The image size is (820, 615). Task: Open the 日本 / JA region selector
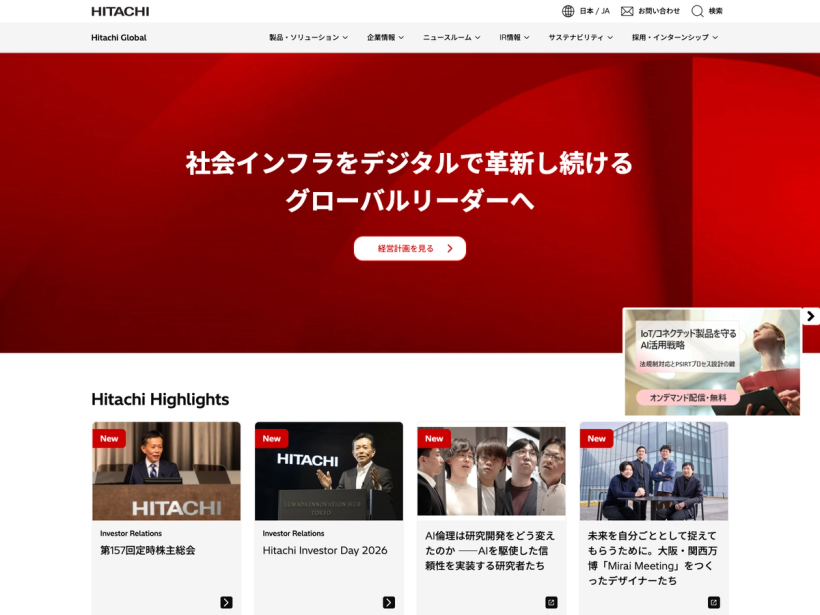[x=595, y=11]
